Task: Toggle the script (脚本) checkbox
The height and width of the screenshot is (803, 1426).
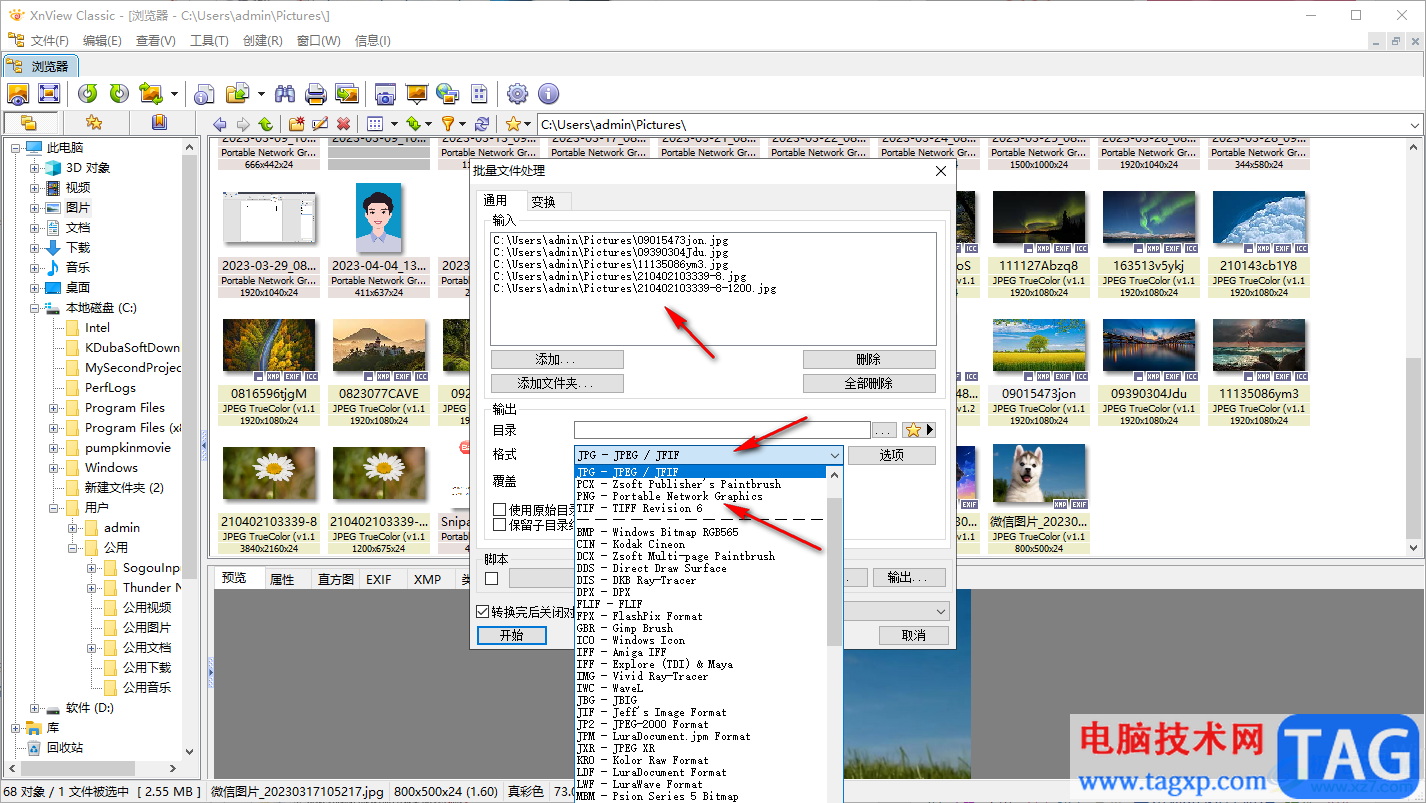Action: pos(491,578)
